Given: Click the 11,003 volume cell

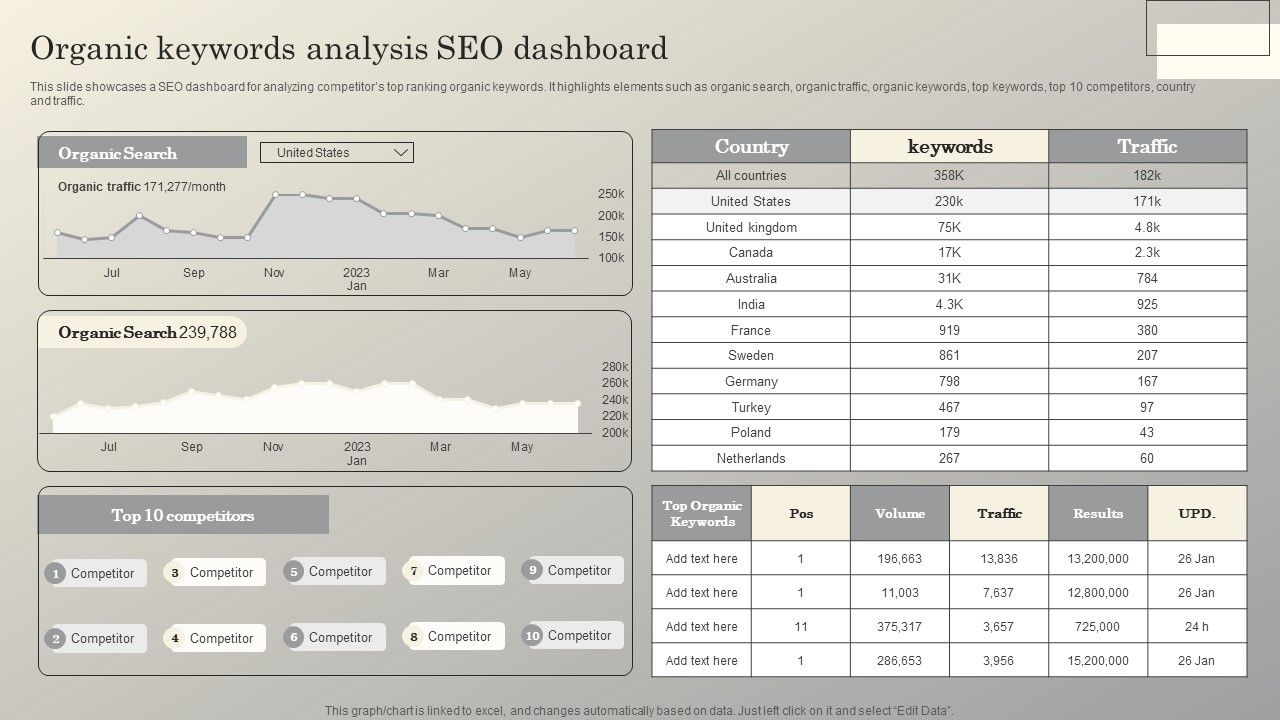Looking at the screenshot, I should [x=900, y=593].
